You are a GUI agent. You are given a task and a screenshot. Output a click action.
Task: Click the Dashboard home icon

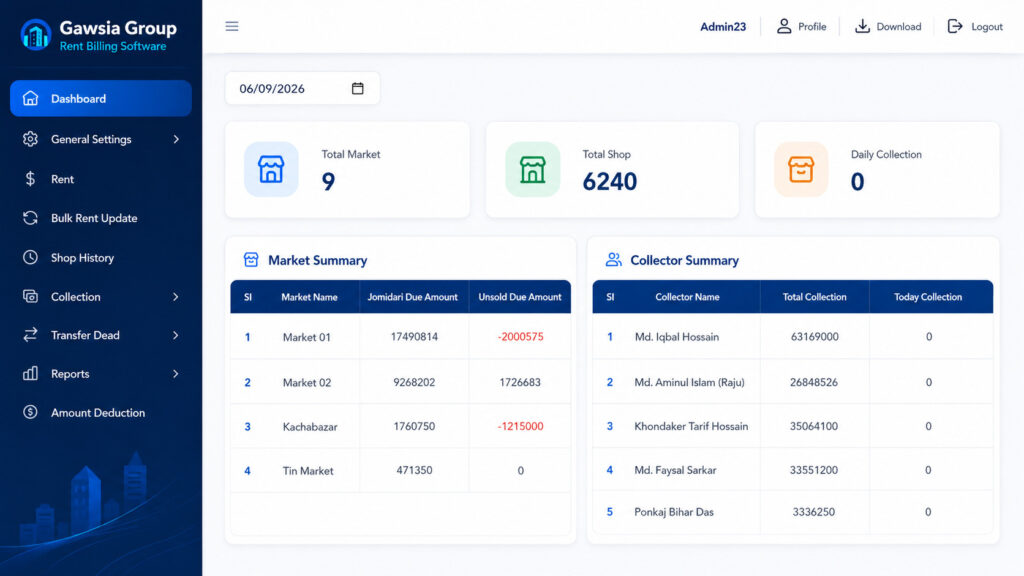30,98
